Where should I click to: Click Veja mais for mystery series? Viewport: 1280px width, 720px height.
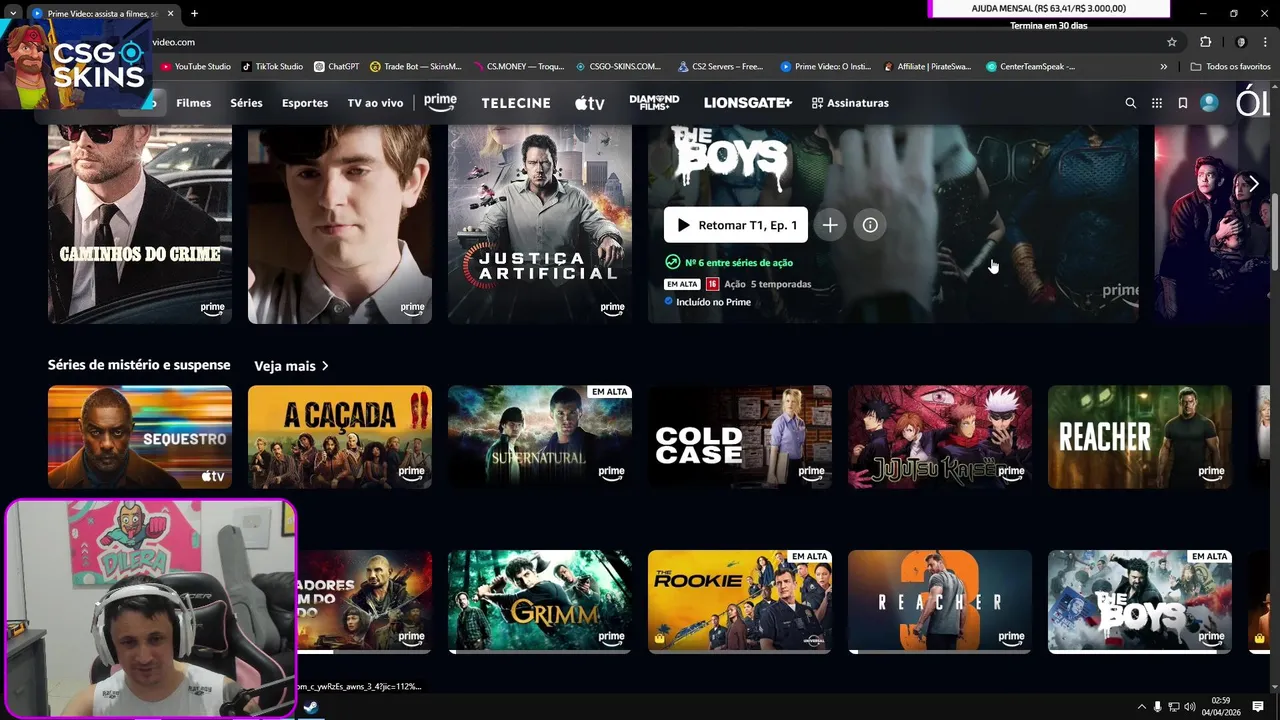pyautogui.click(x=291, y=366)
